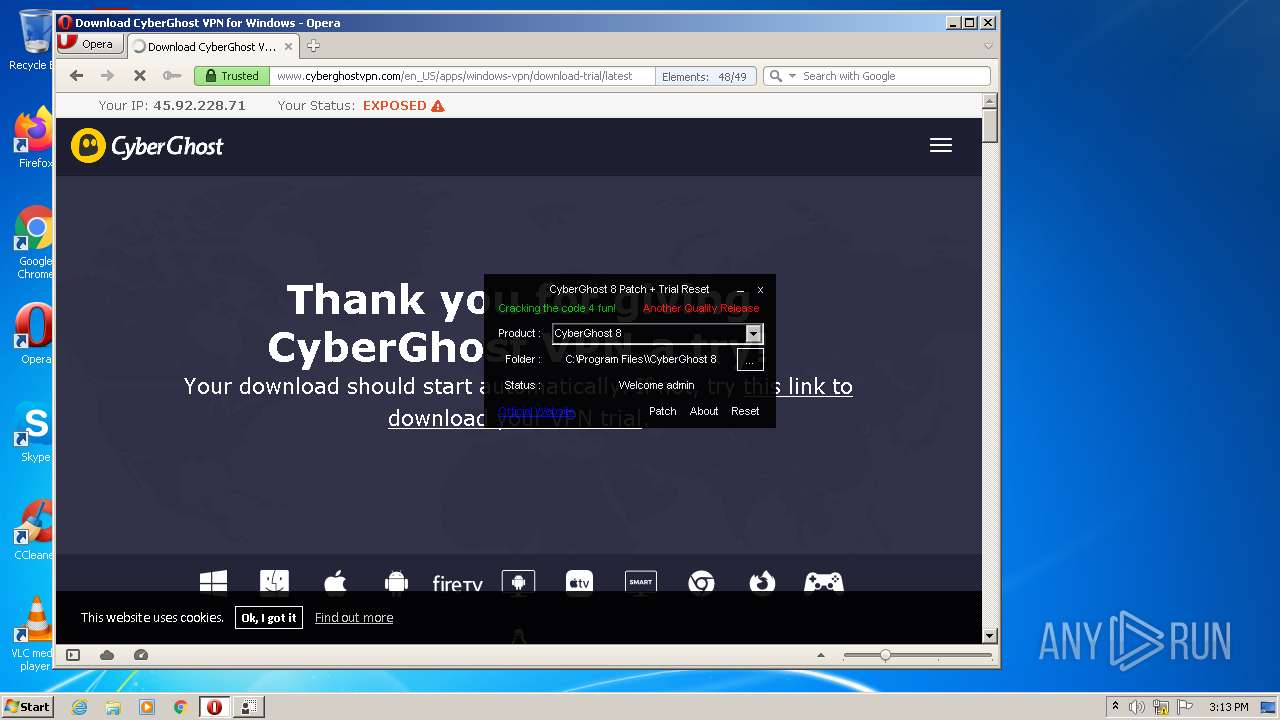This screenshot has height=720, width=1280.
Task: Select the Android TV platform icon
Action: [518, 582]
